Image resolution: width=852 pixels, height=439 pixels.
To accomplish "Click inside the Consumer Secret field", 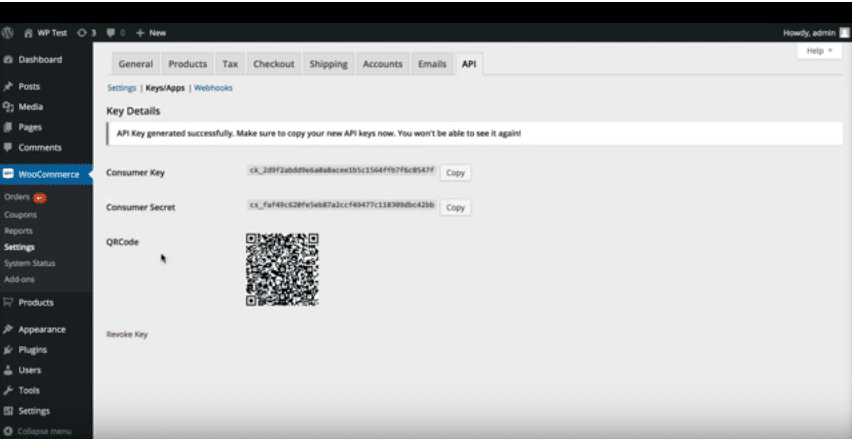I will click(x=342, y=205).
